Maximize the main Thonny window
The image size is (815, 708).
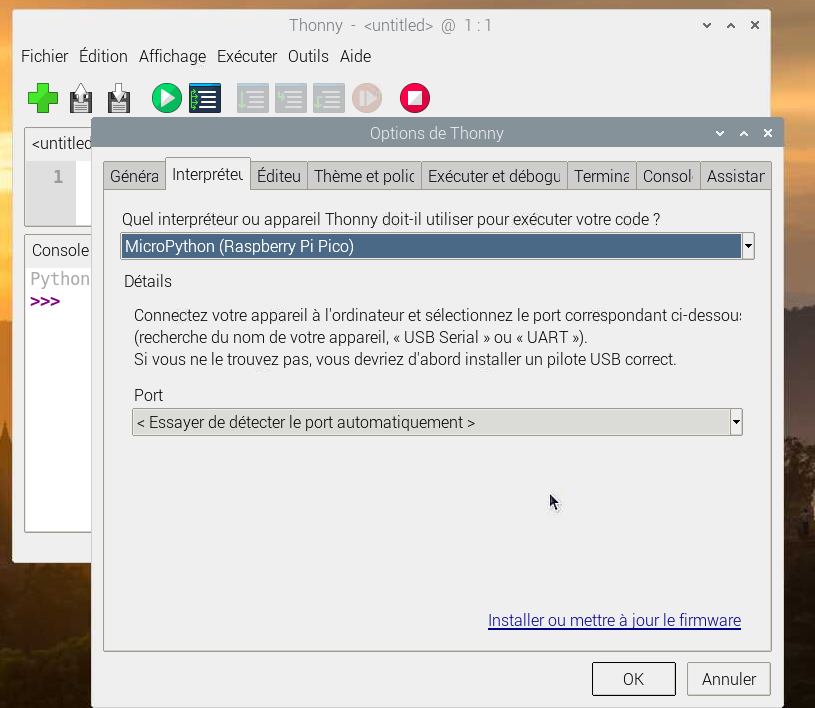coord(731,25)
